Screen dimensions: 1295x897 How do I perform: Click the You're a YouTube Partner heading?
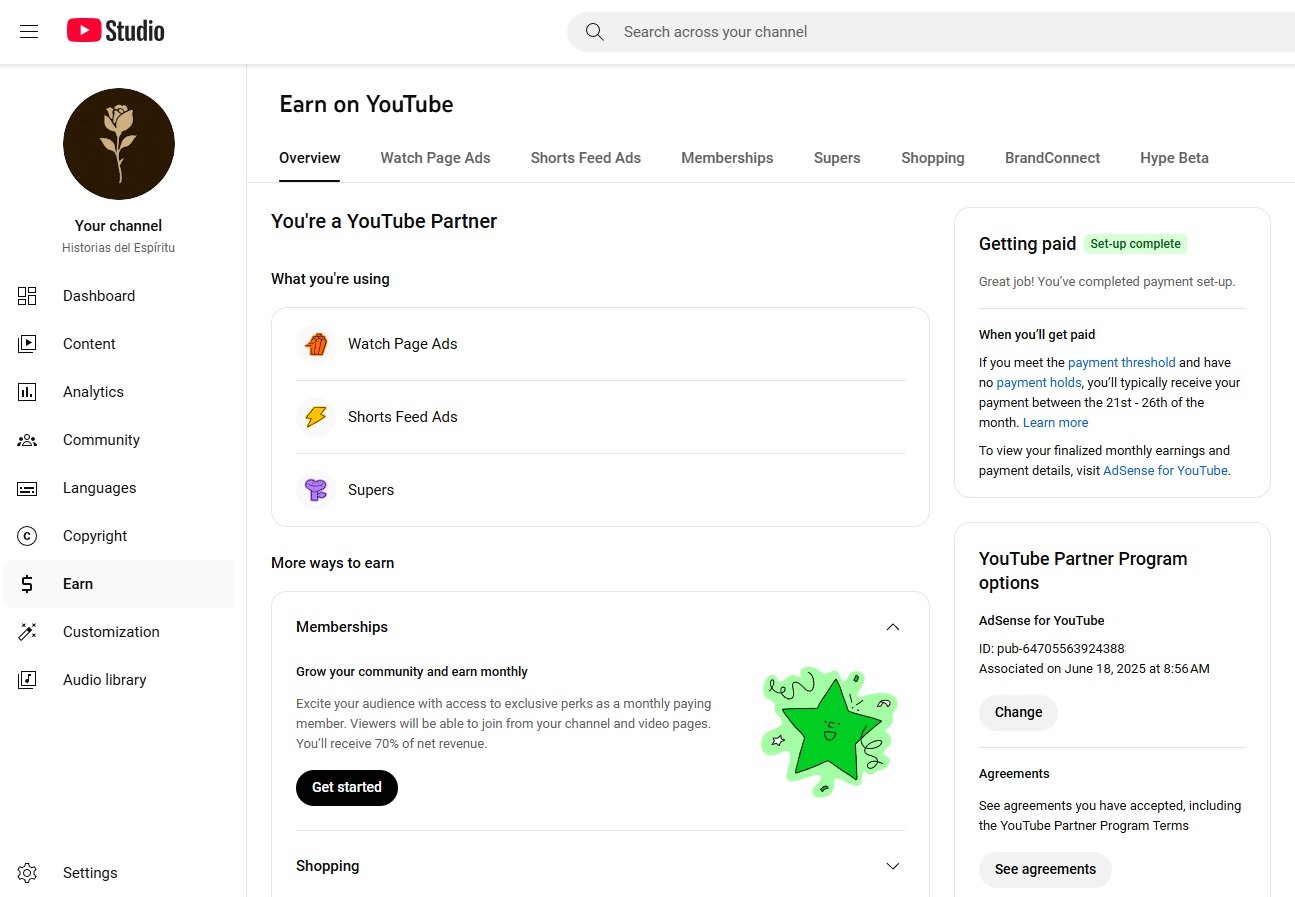click(384, 222)
